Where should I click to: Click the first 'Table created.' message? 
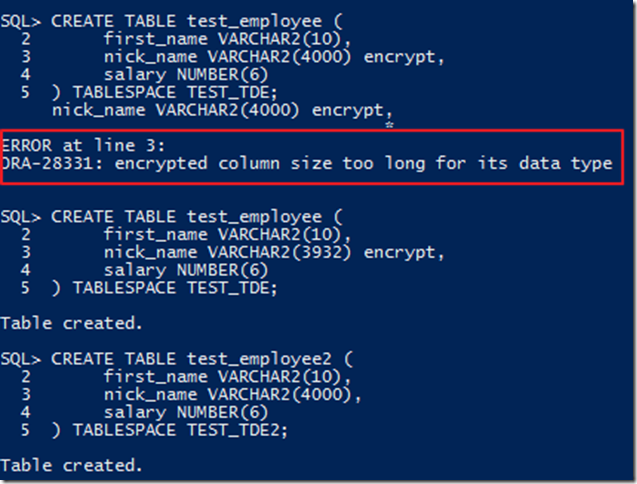click(x=71, y=323)
